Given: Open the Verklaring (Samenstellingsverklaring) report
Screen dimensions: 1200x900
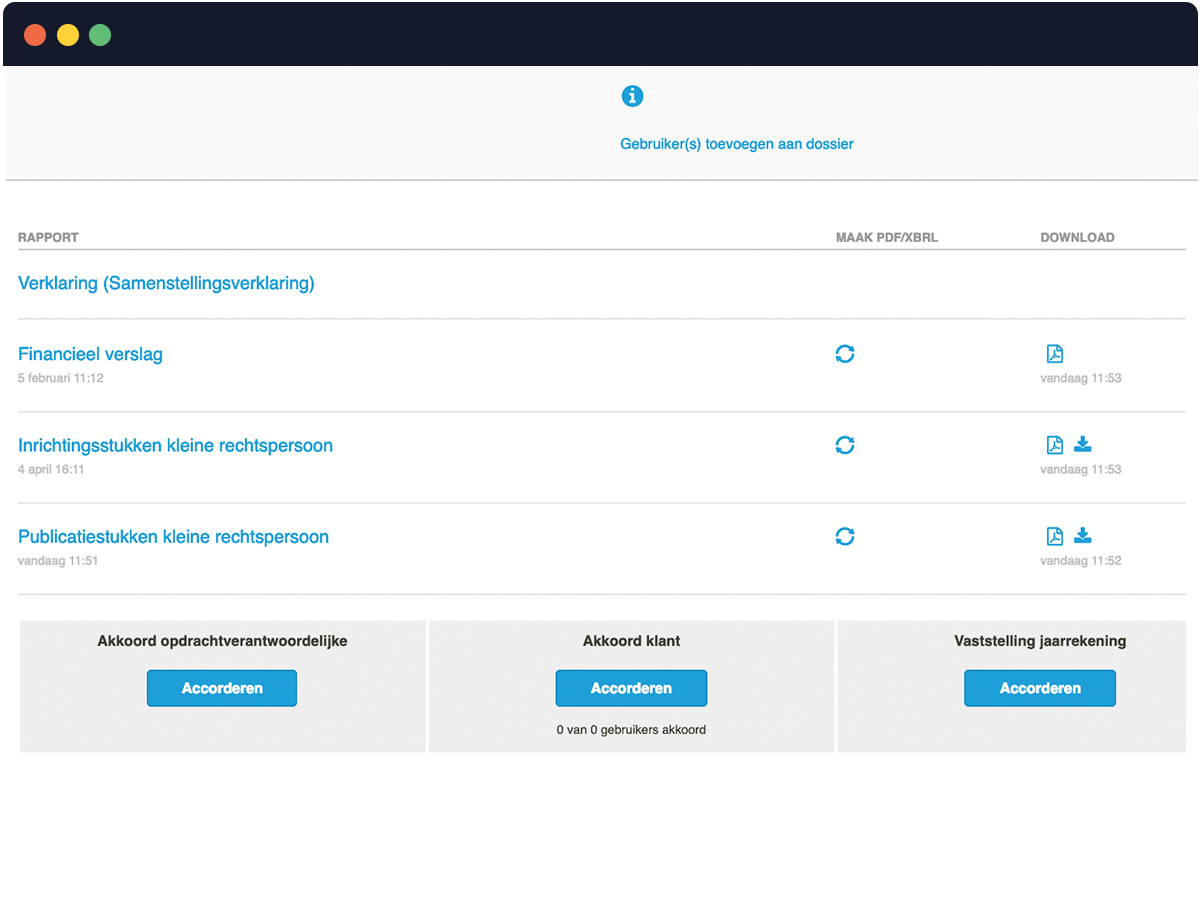Looking at the screenshot, I should coord(166,284).
